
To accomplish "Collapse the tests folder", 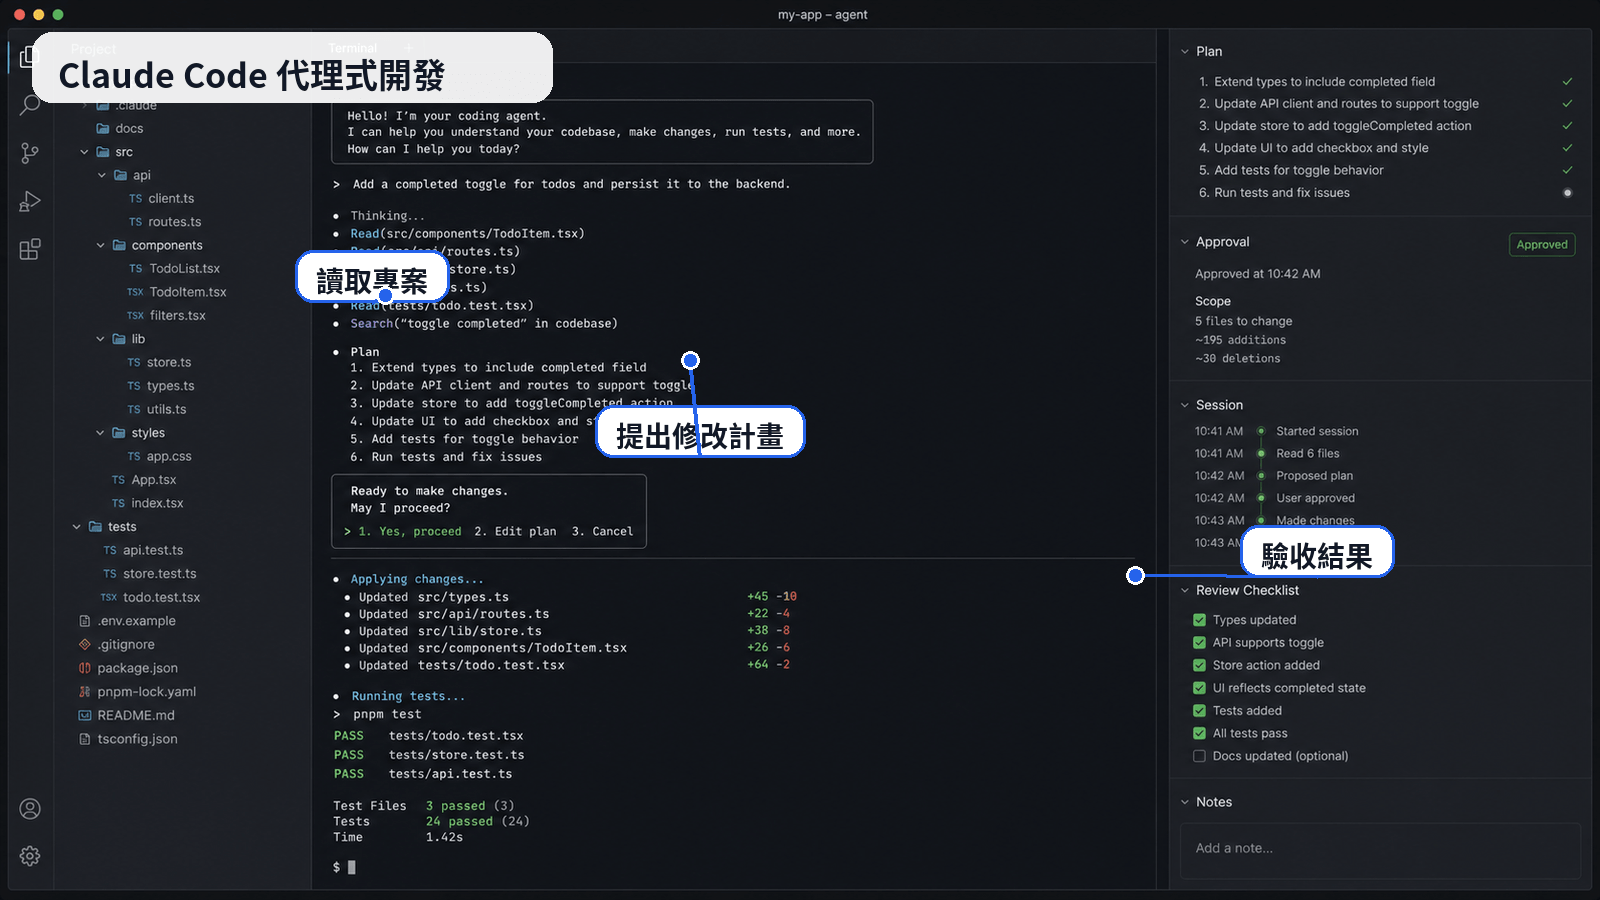I will tap(76, 527).
